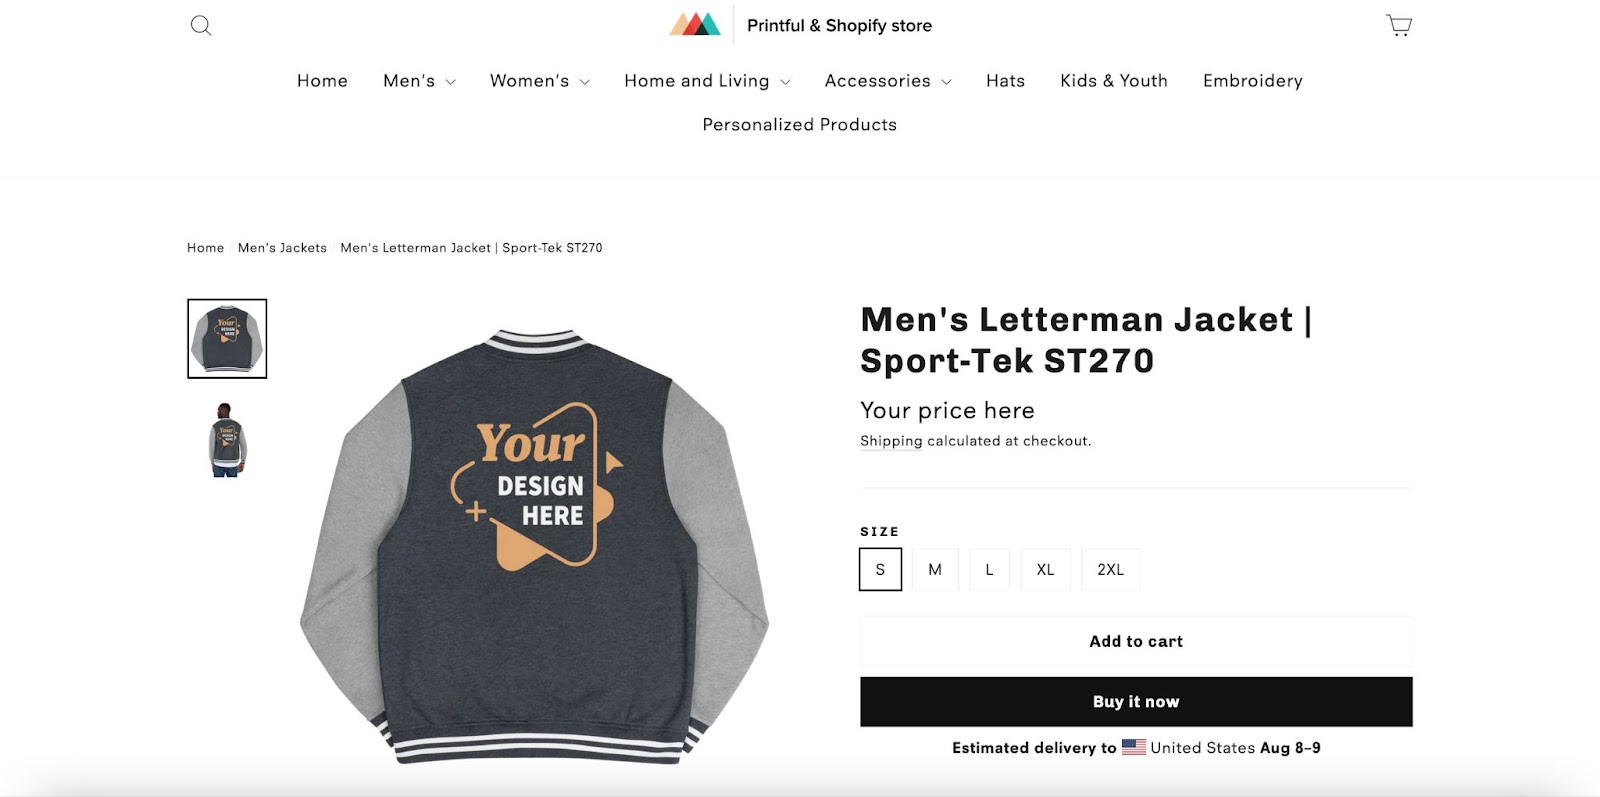Expand the Women's dropdown menu
The image size is (1600, 797).
click(x=539, y=81)
